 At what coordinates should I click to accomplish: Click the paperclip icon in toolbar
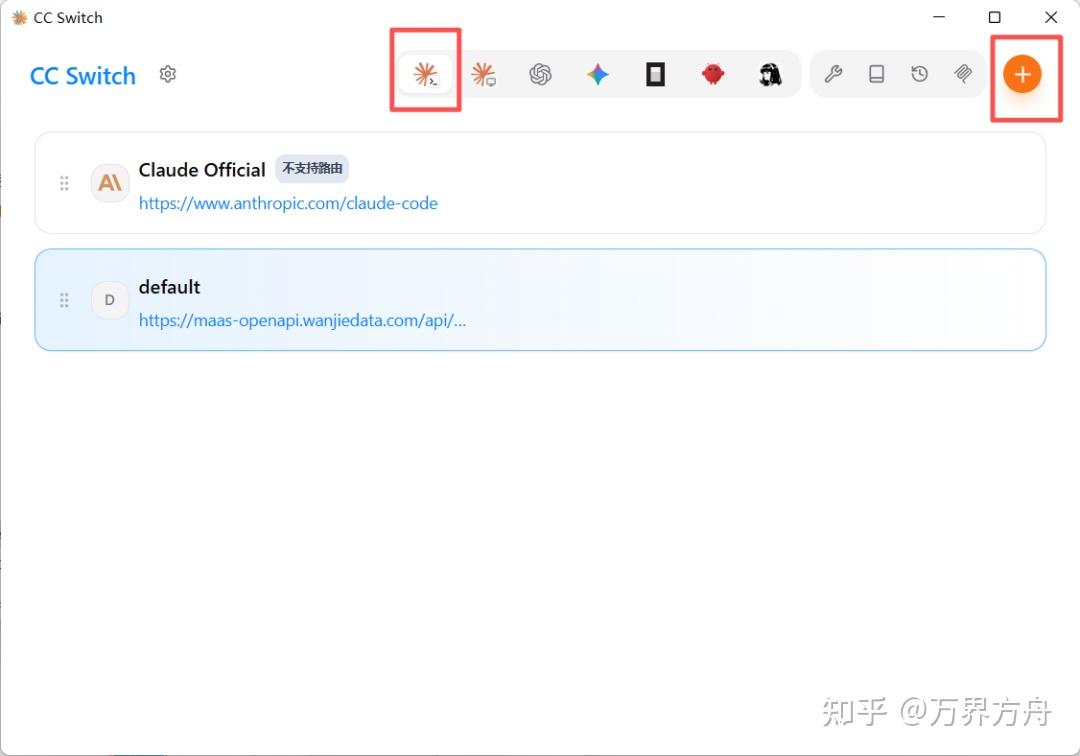963,74
